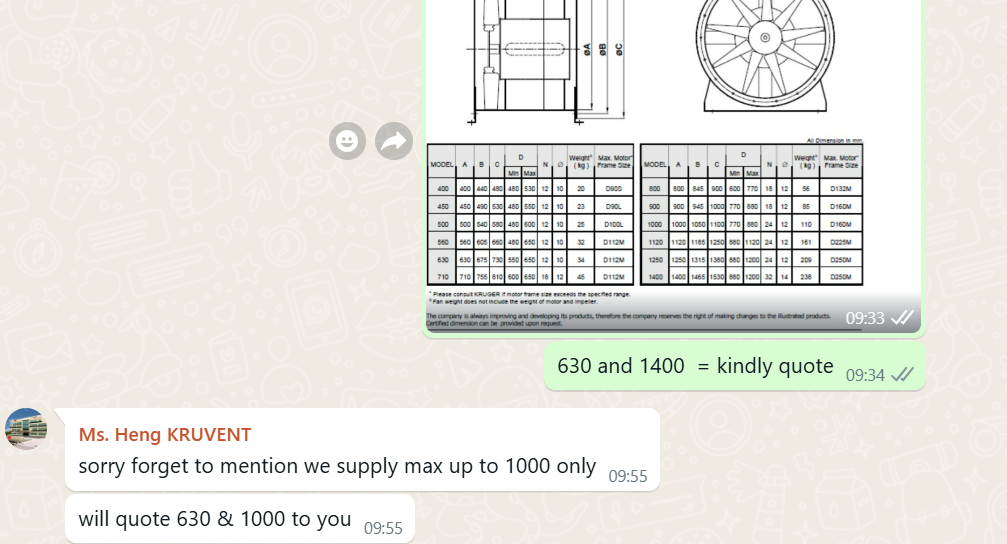The height and width of the screenshot is (544, 1007).
Task: Click the 09:34 timestamp on sent message
Action: click(865, 375)
